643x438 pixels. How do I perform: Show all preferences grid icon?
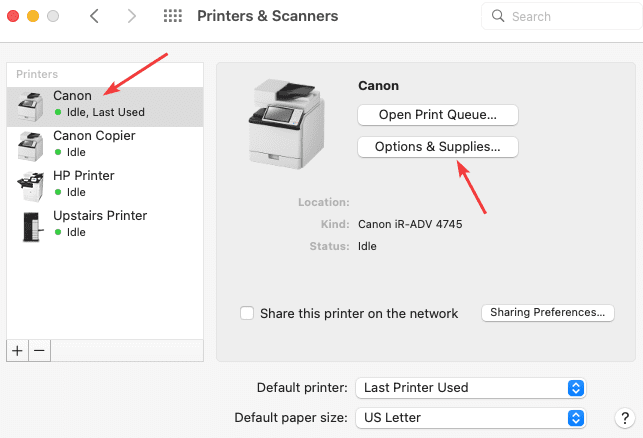(172, 17)
